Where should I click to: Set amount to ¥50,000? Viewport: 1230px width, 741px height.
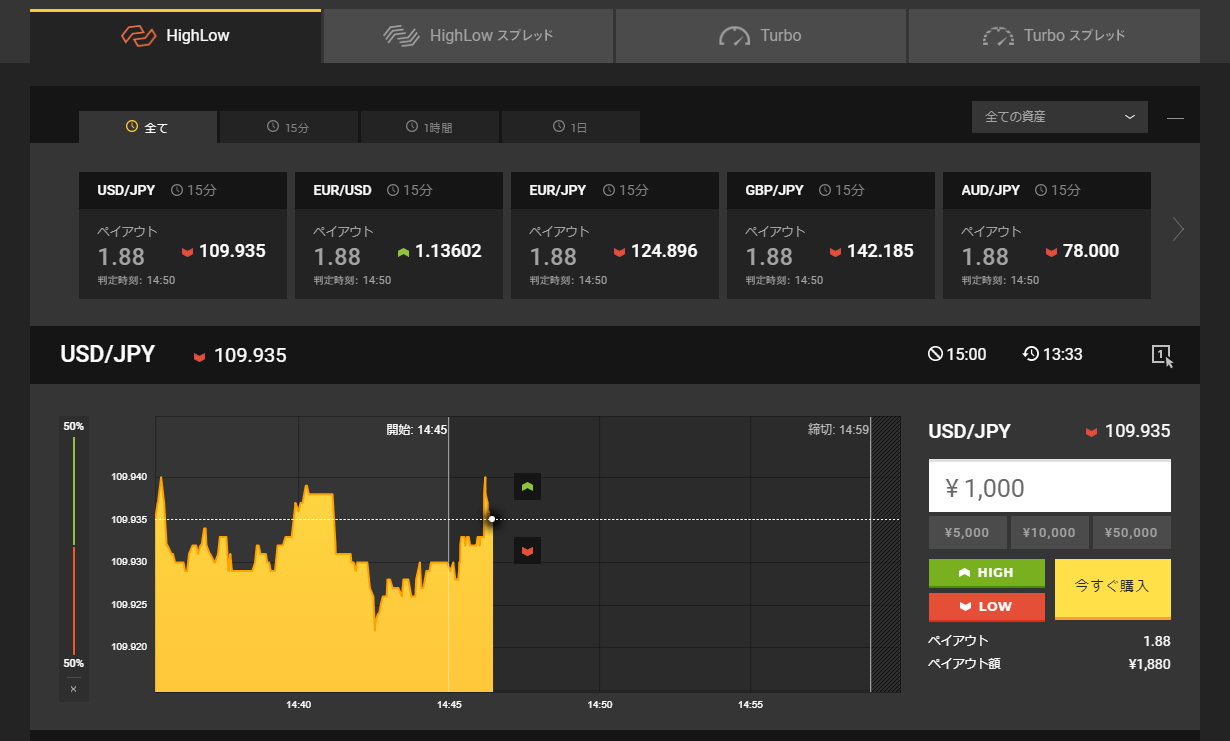point(1131,533)
